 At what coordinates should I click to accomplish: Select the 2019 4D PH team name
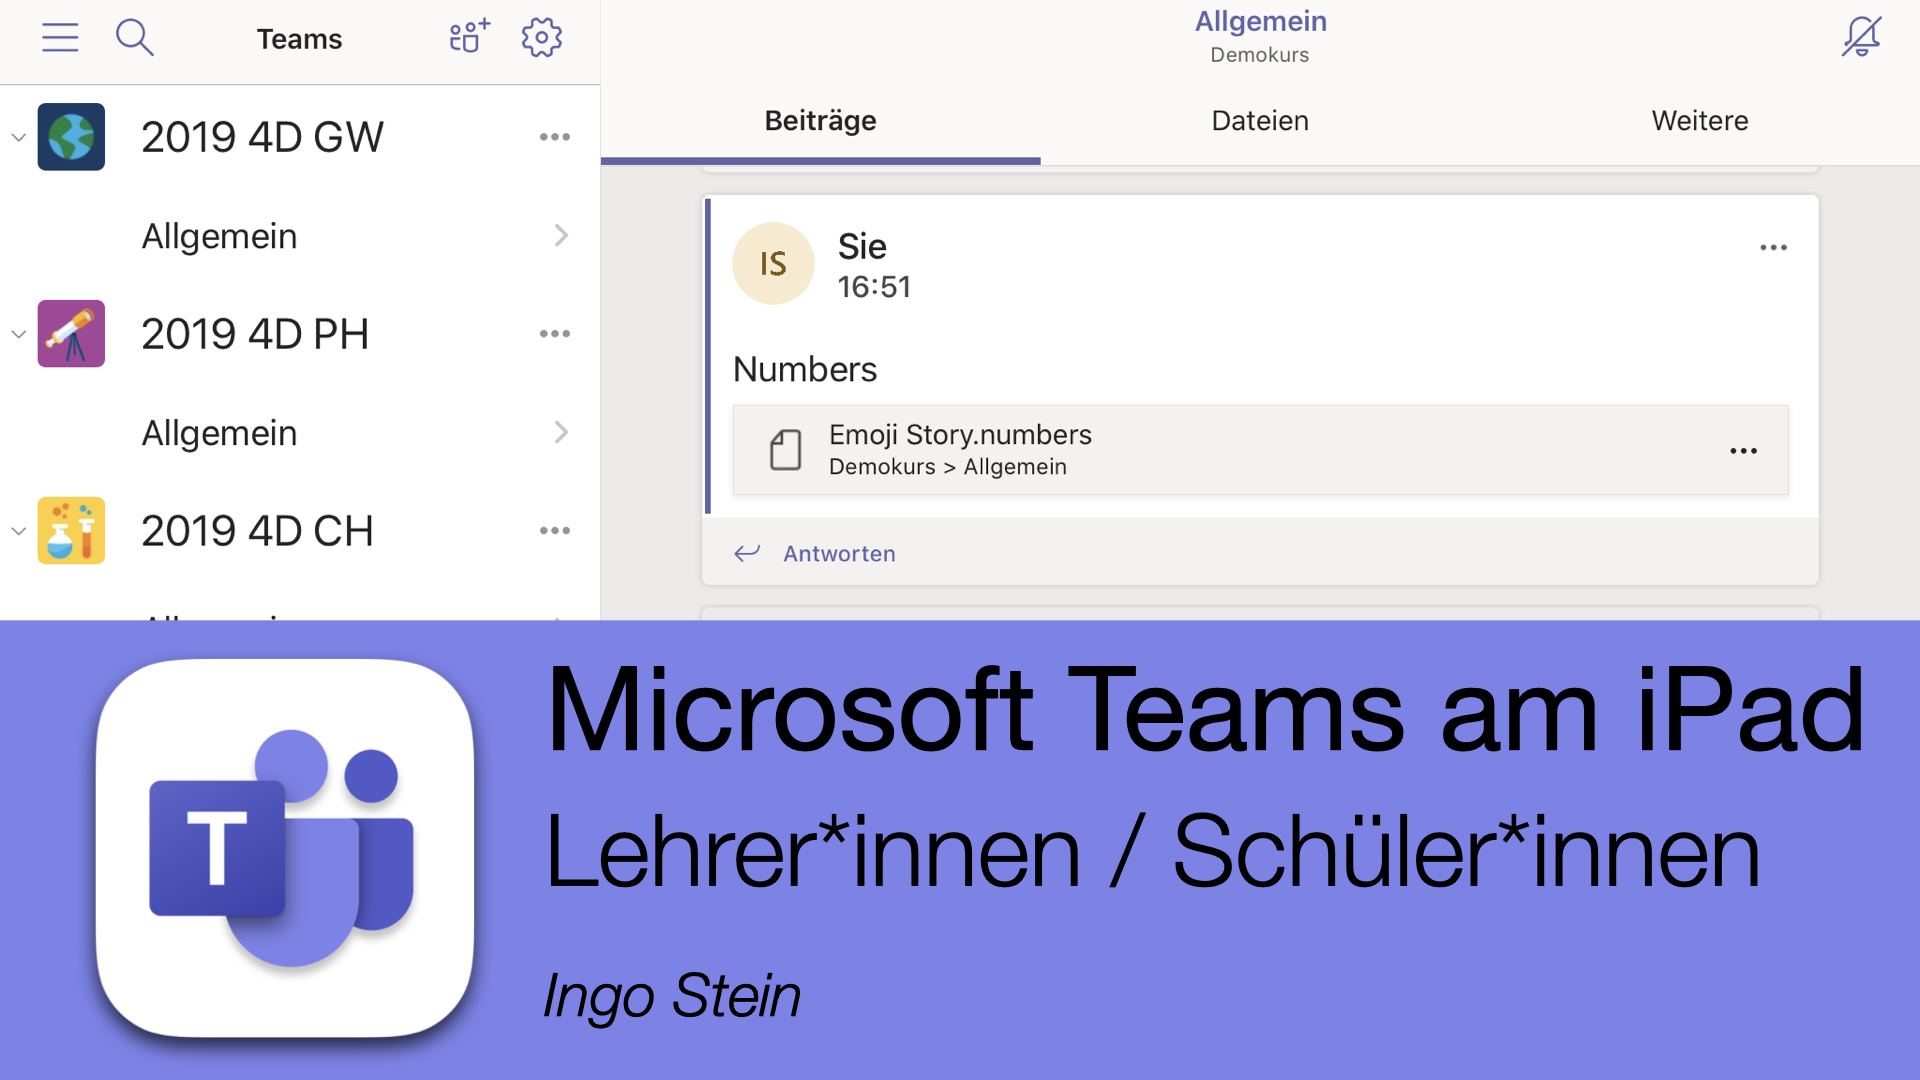(x=255, y=334)
